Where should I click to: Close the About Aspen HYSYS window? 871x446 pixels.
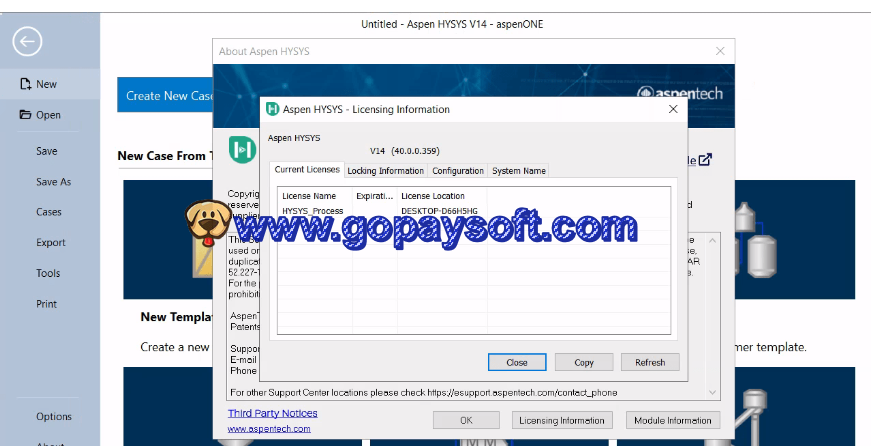720,51
